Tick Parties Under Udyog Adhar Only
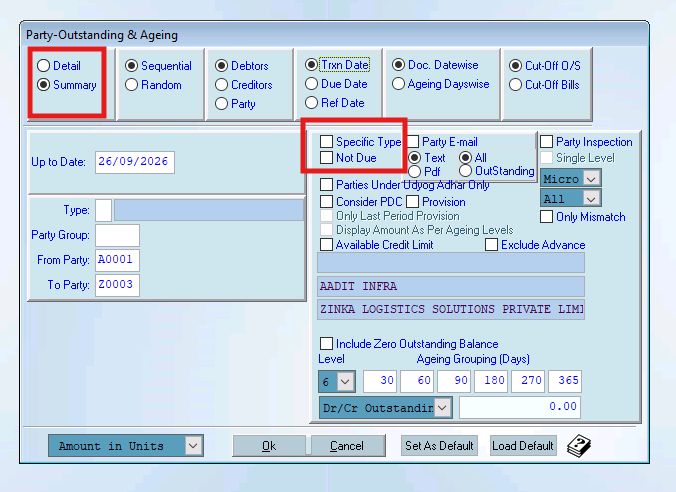676x492 pixels. 326,185
